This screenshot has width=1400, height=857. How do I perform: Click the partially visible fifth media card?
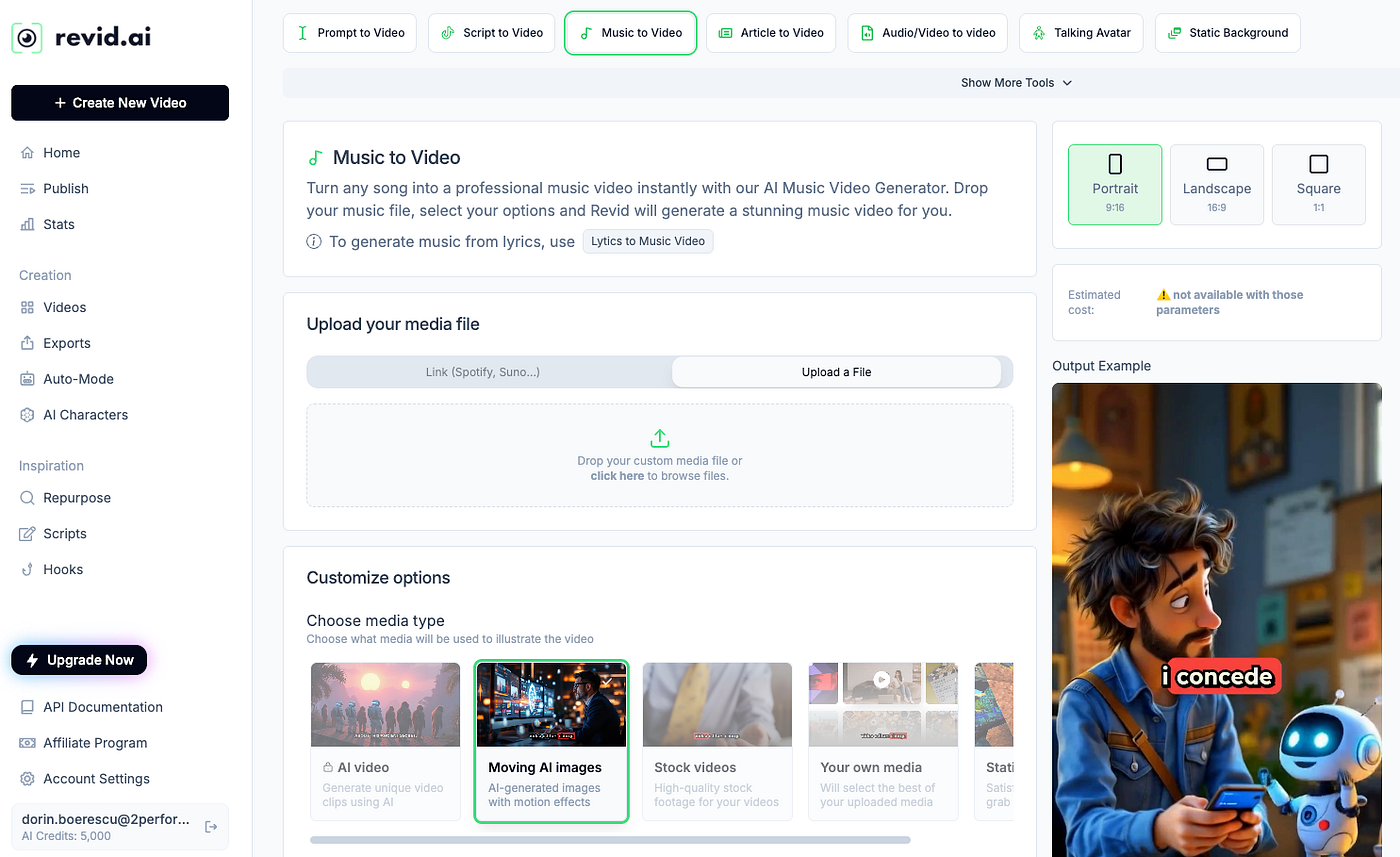pyautogui.click(x=994, y=741)
